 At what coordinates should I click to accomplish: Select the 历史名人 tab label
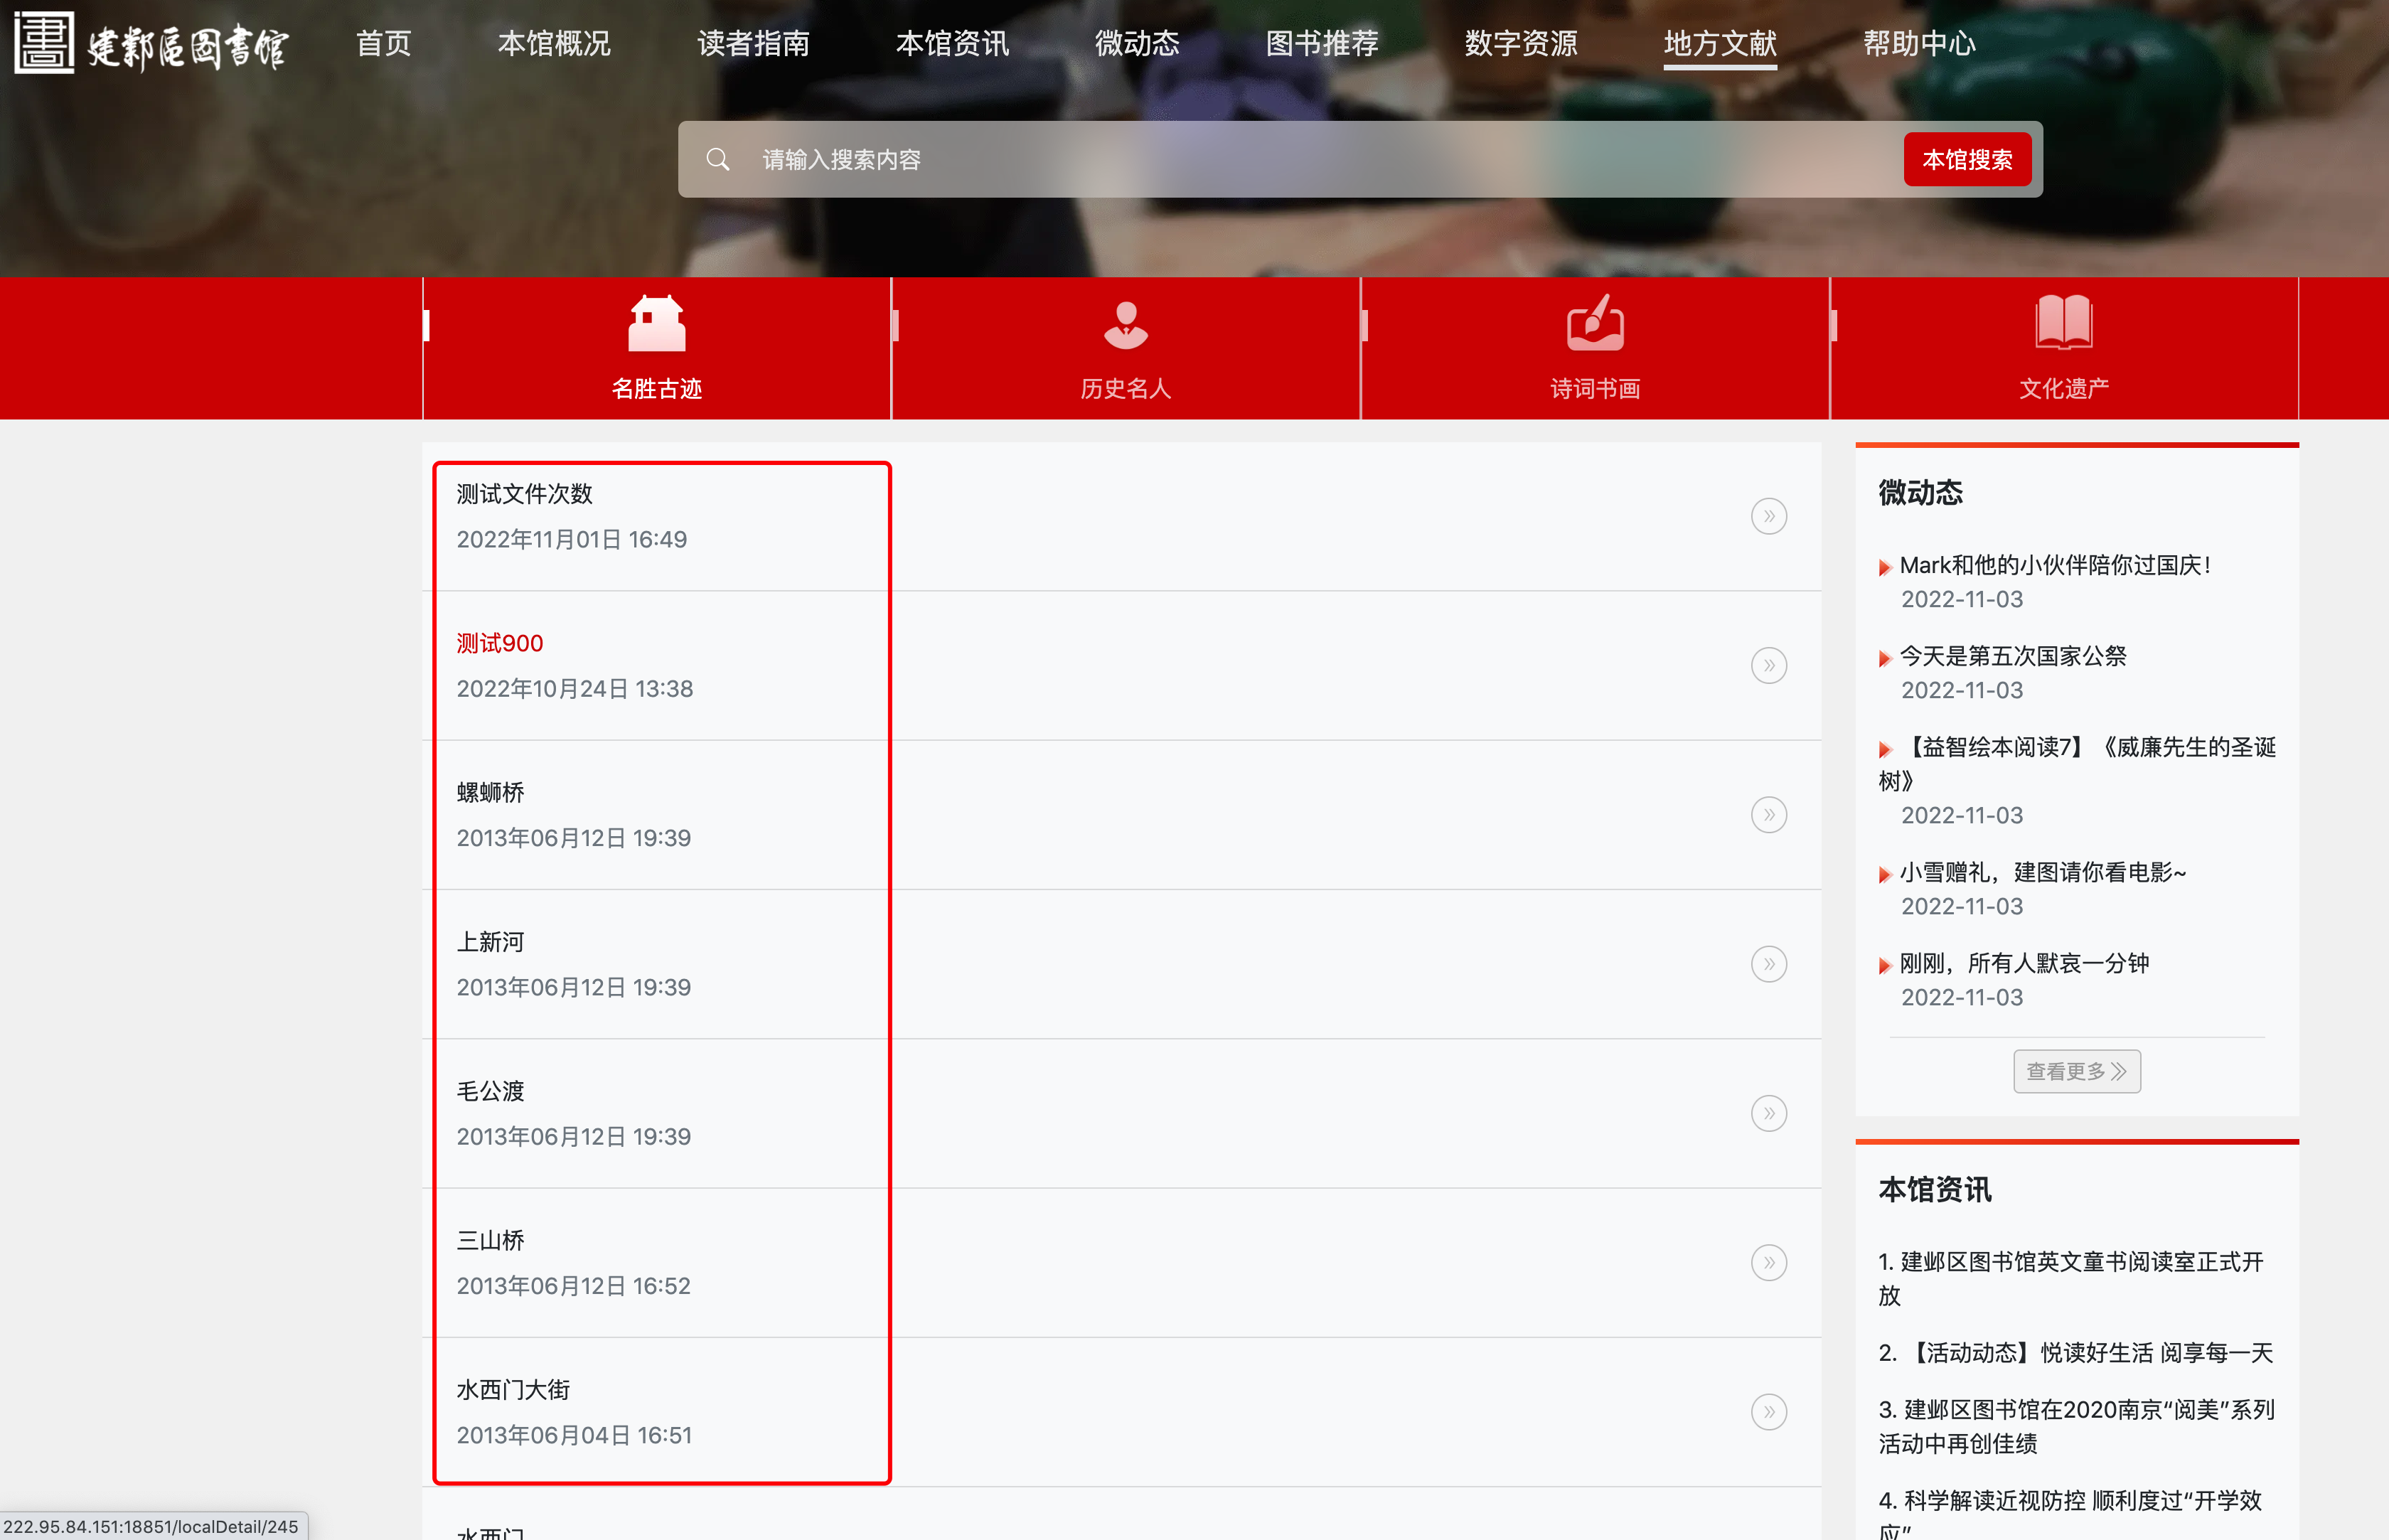point(1125,388)
